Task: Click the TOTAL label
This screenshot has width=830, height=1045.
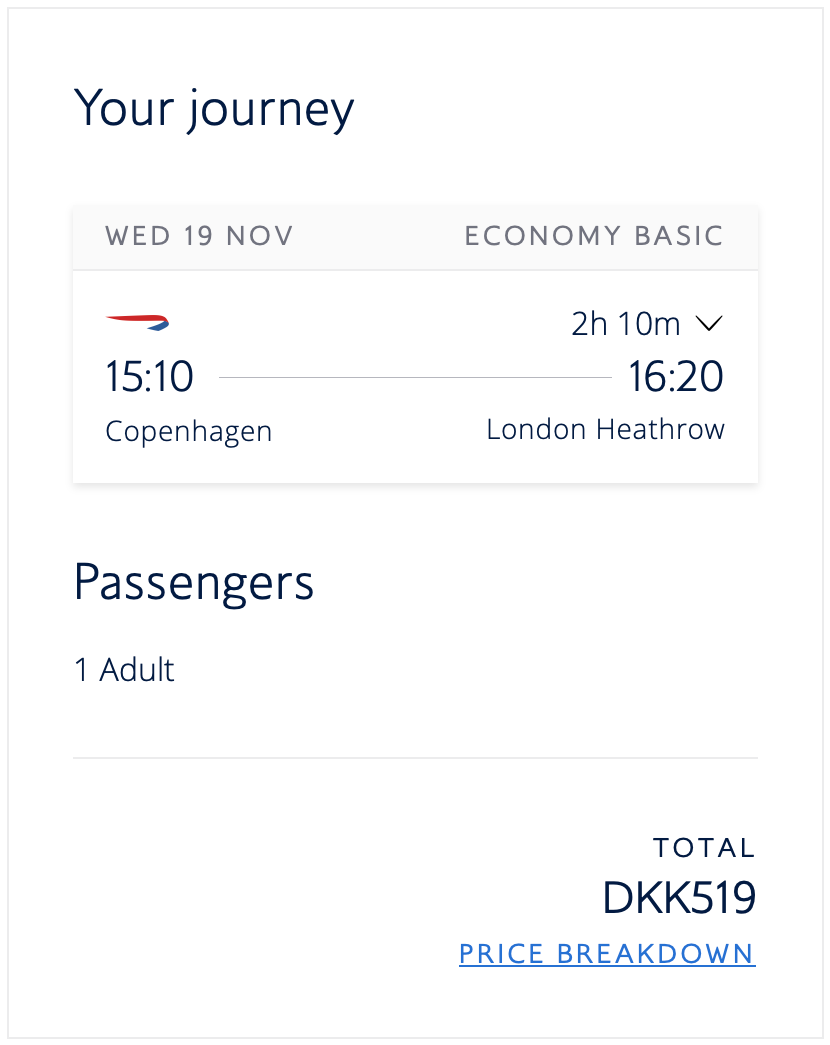Action: tap(704, 848)
